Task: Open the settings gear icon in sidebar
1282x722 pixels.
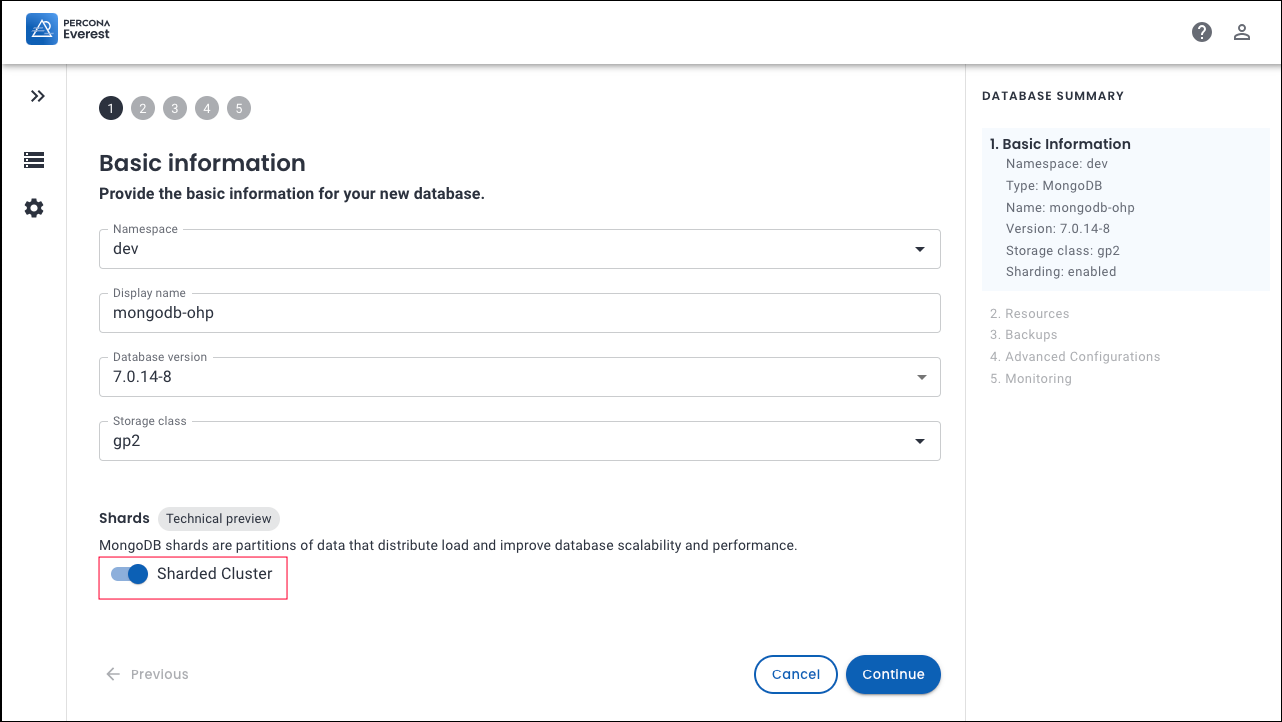Action: 34,208
